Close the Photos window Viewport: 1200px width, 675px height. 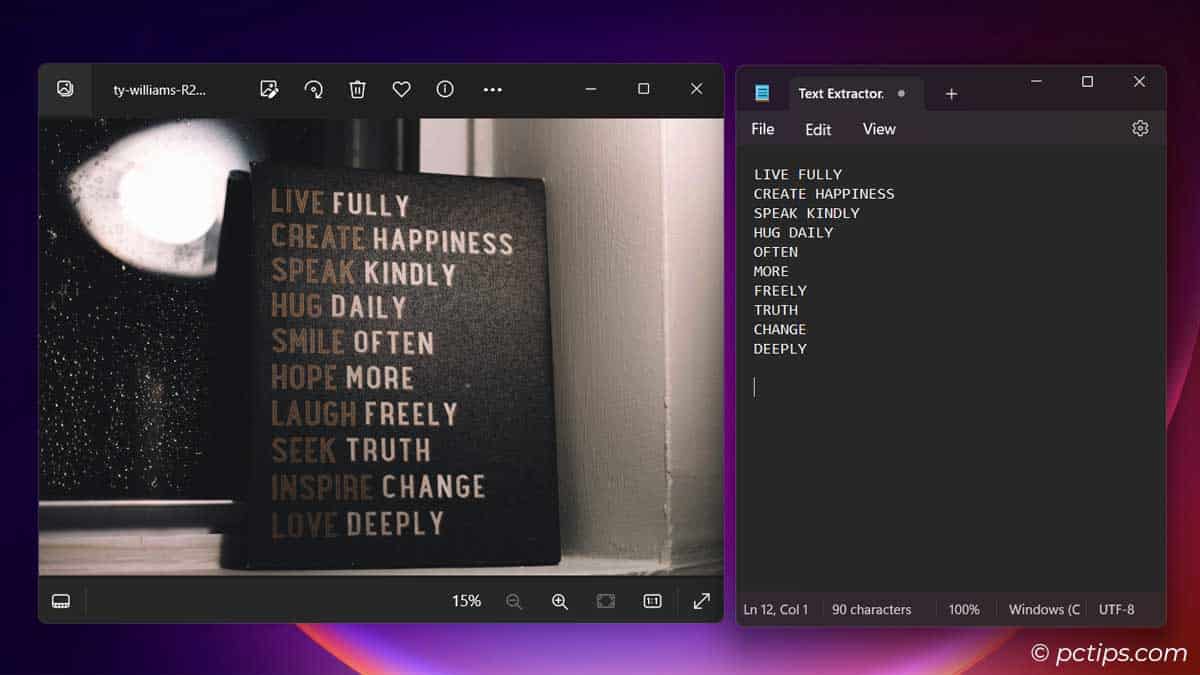point(696,89)
